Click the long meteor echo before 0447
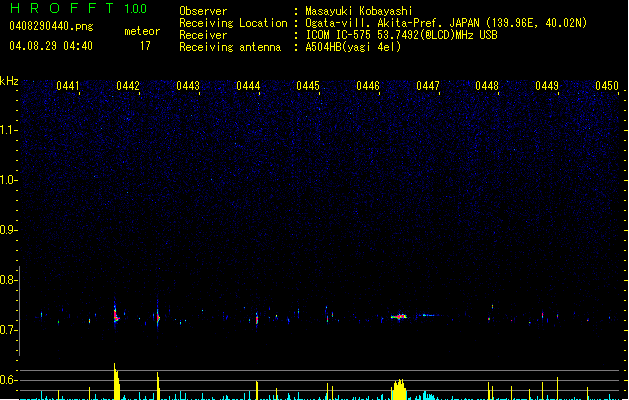Image resolution: width=629 pixels, height=400 pixels. (x=399, y=317)
